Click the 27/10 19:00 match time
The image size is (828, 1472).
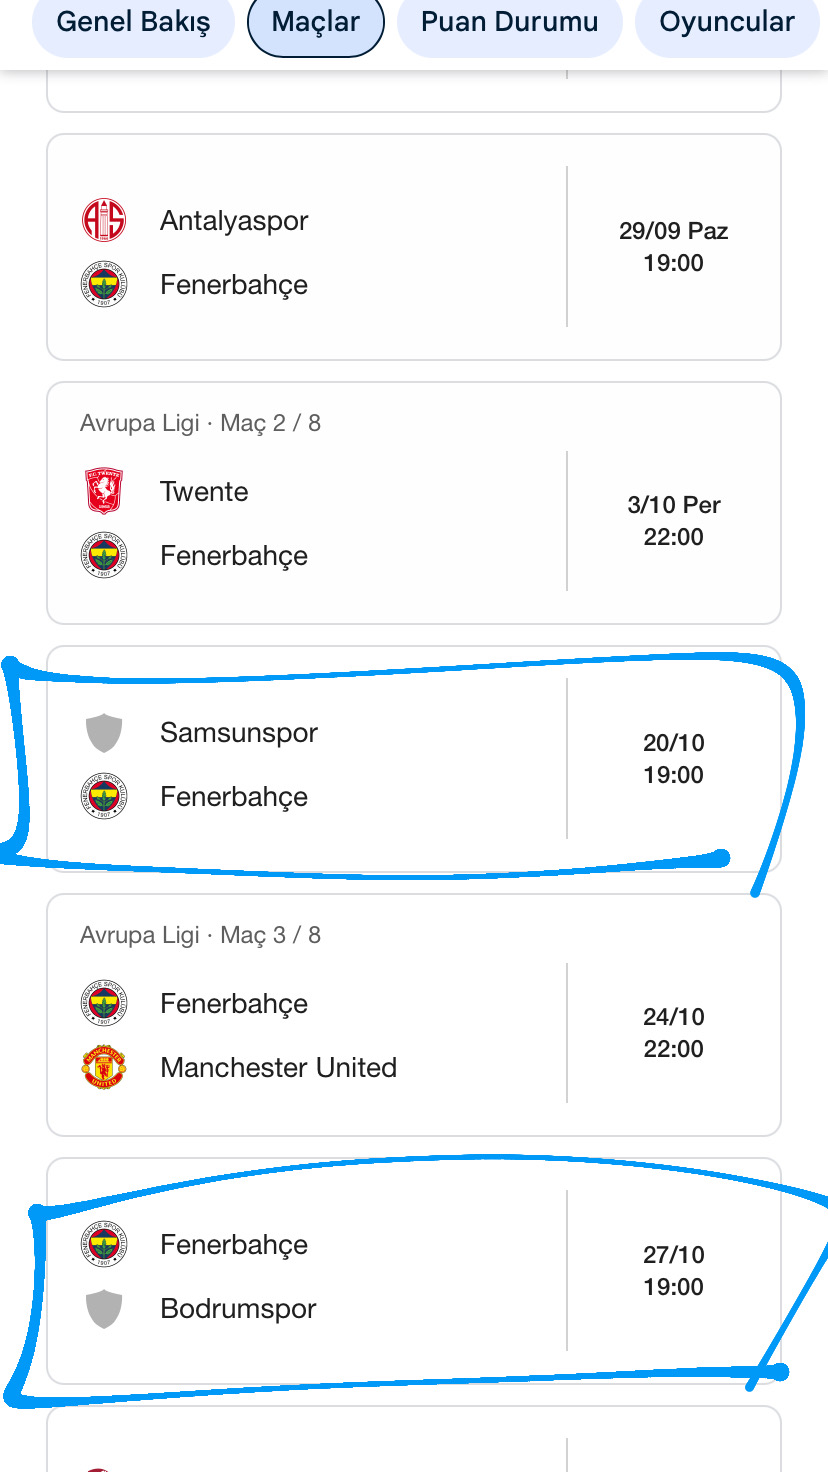click(673, 1271)
